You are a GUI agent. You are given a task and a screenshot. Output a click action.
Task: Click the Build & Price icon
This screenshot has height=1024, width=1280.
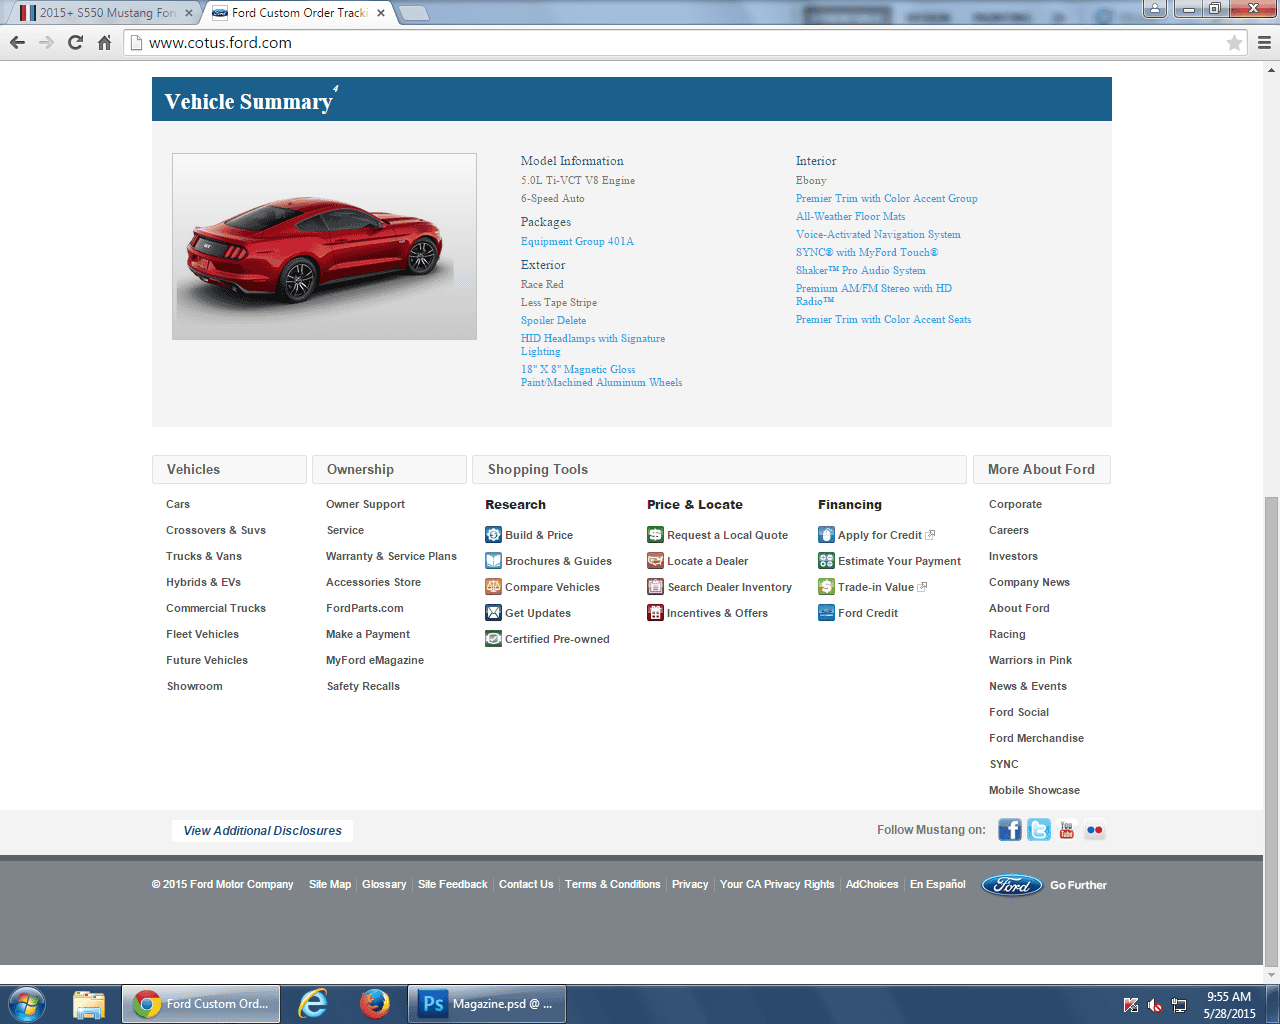click(493, 535)
